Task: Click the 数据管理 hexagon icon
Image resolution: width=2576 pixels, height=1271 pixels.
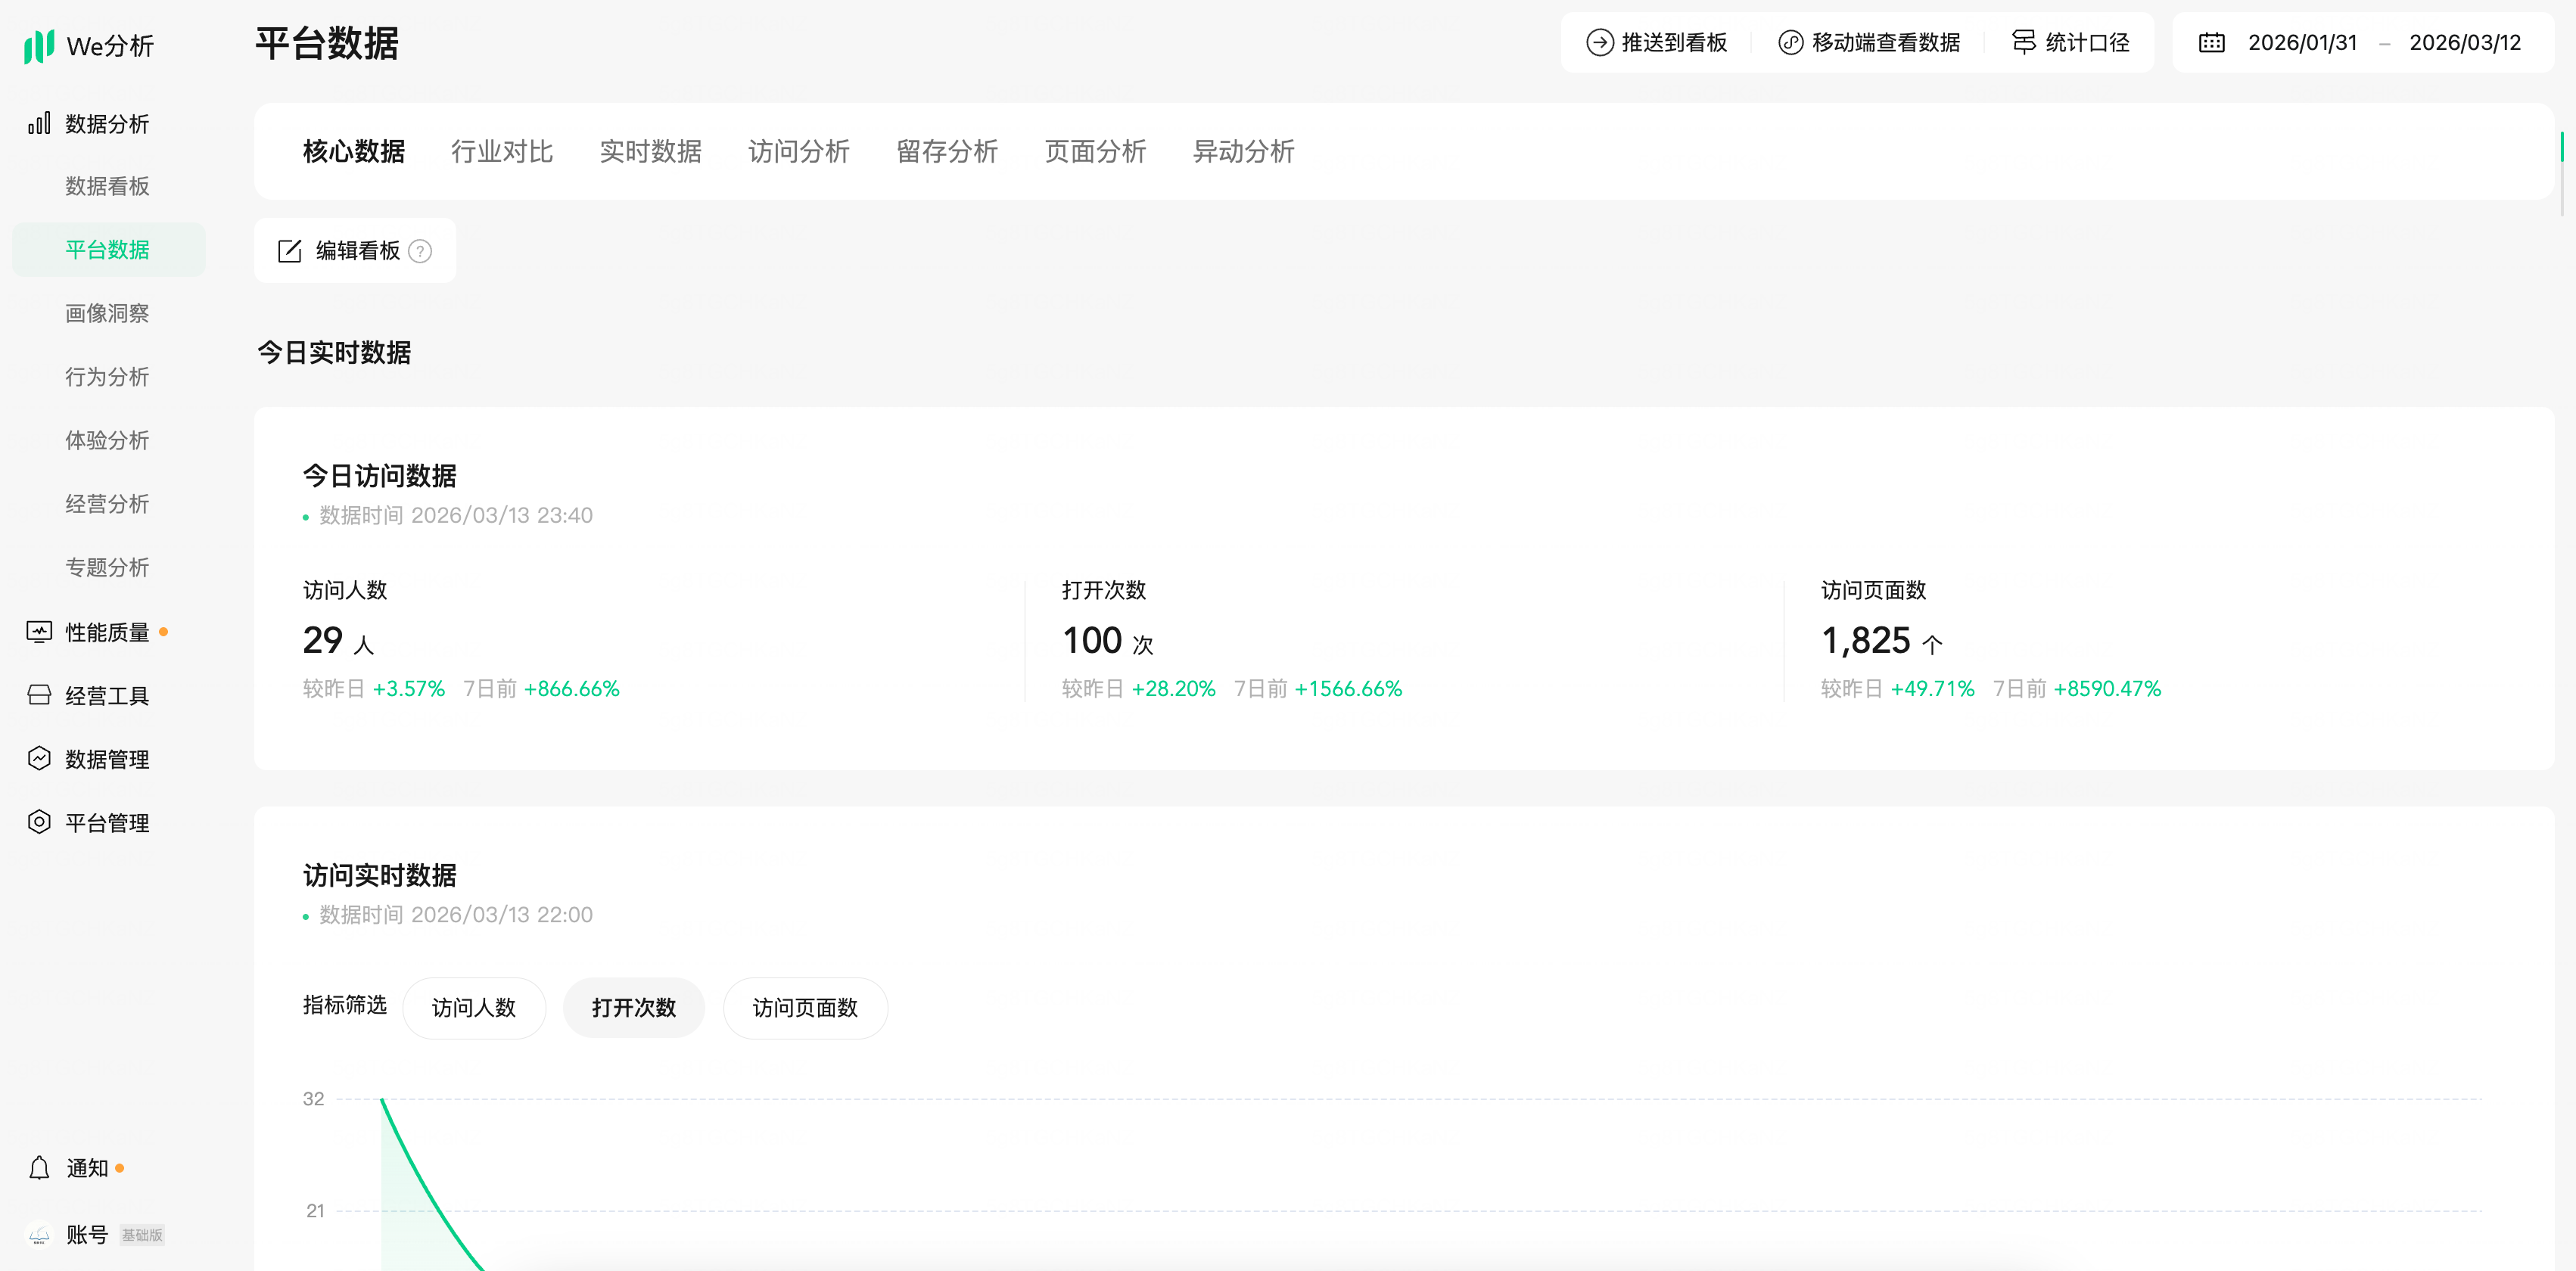Action: click(x=39, y=759)
